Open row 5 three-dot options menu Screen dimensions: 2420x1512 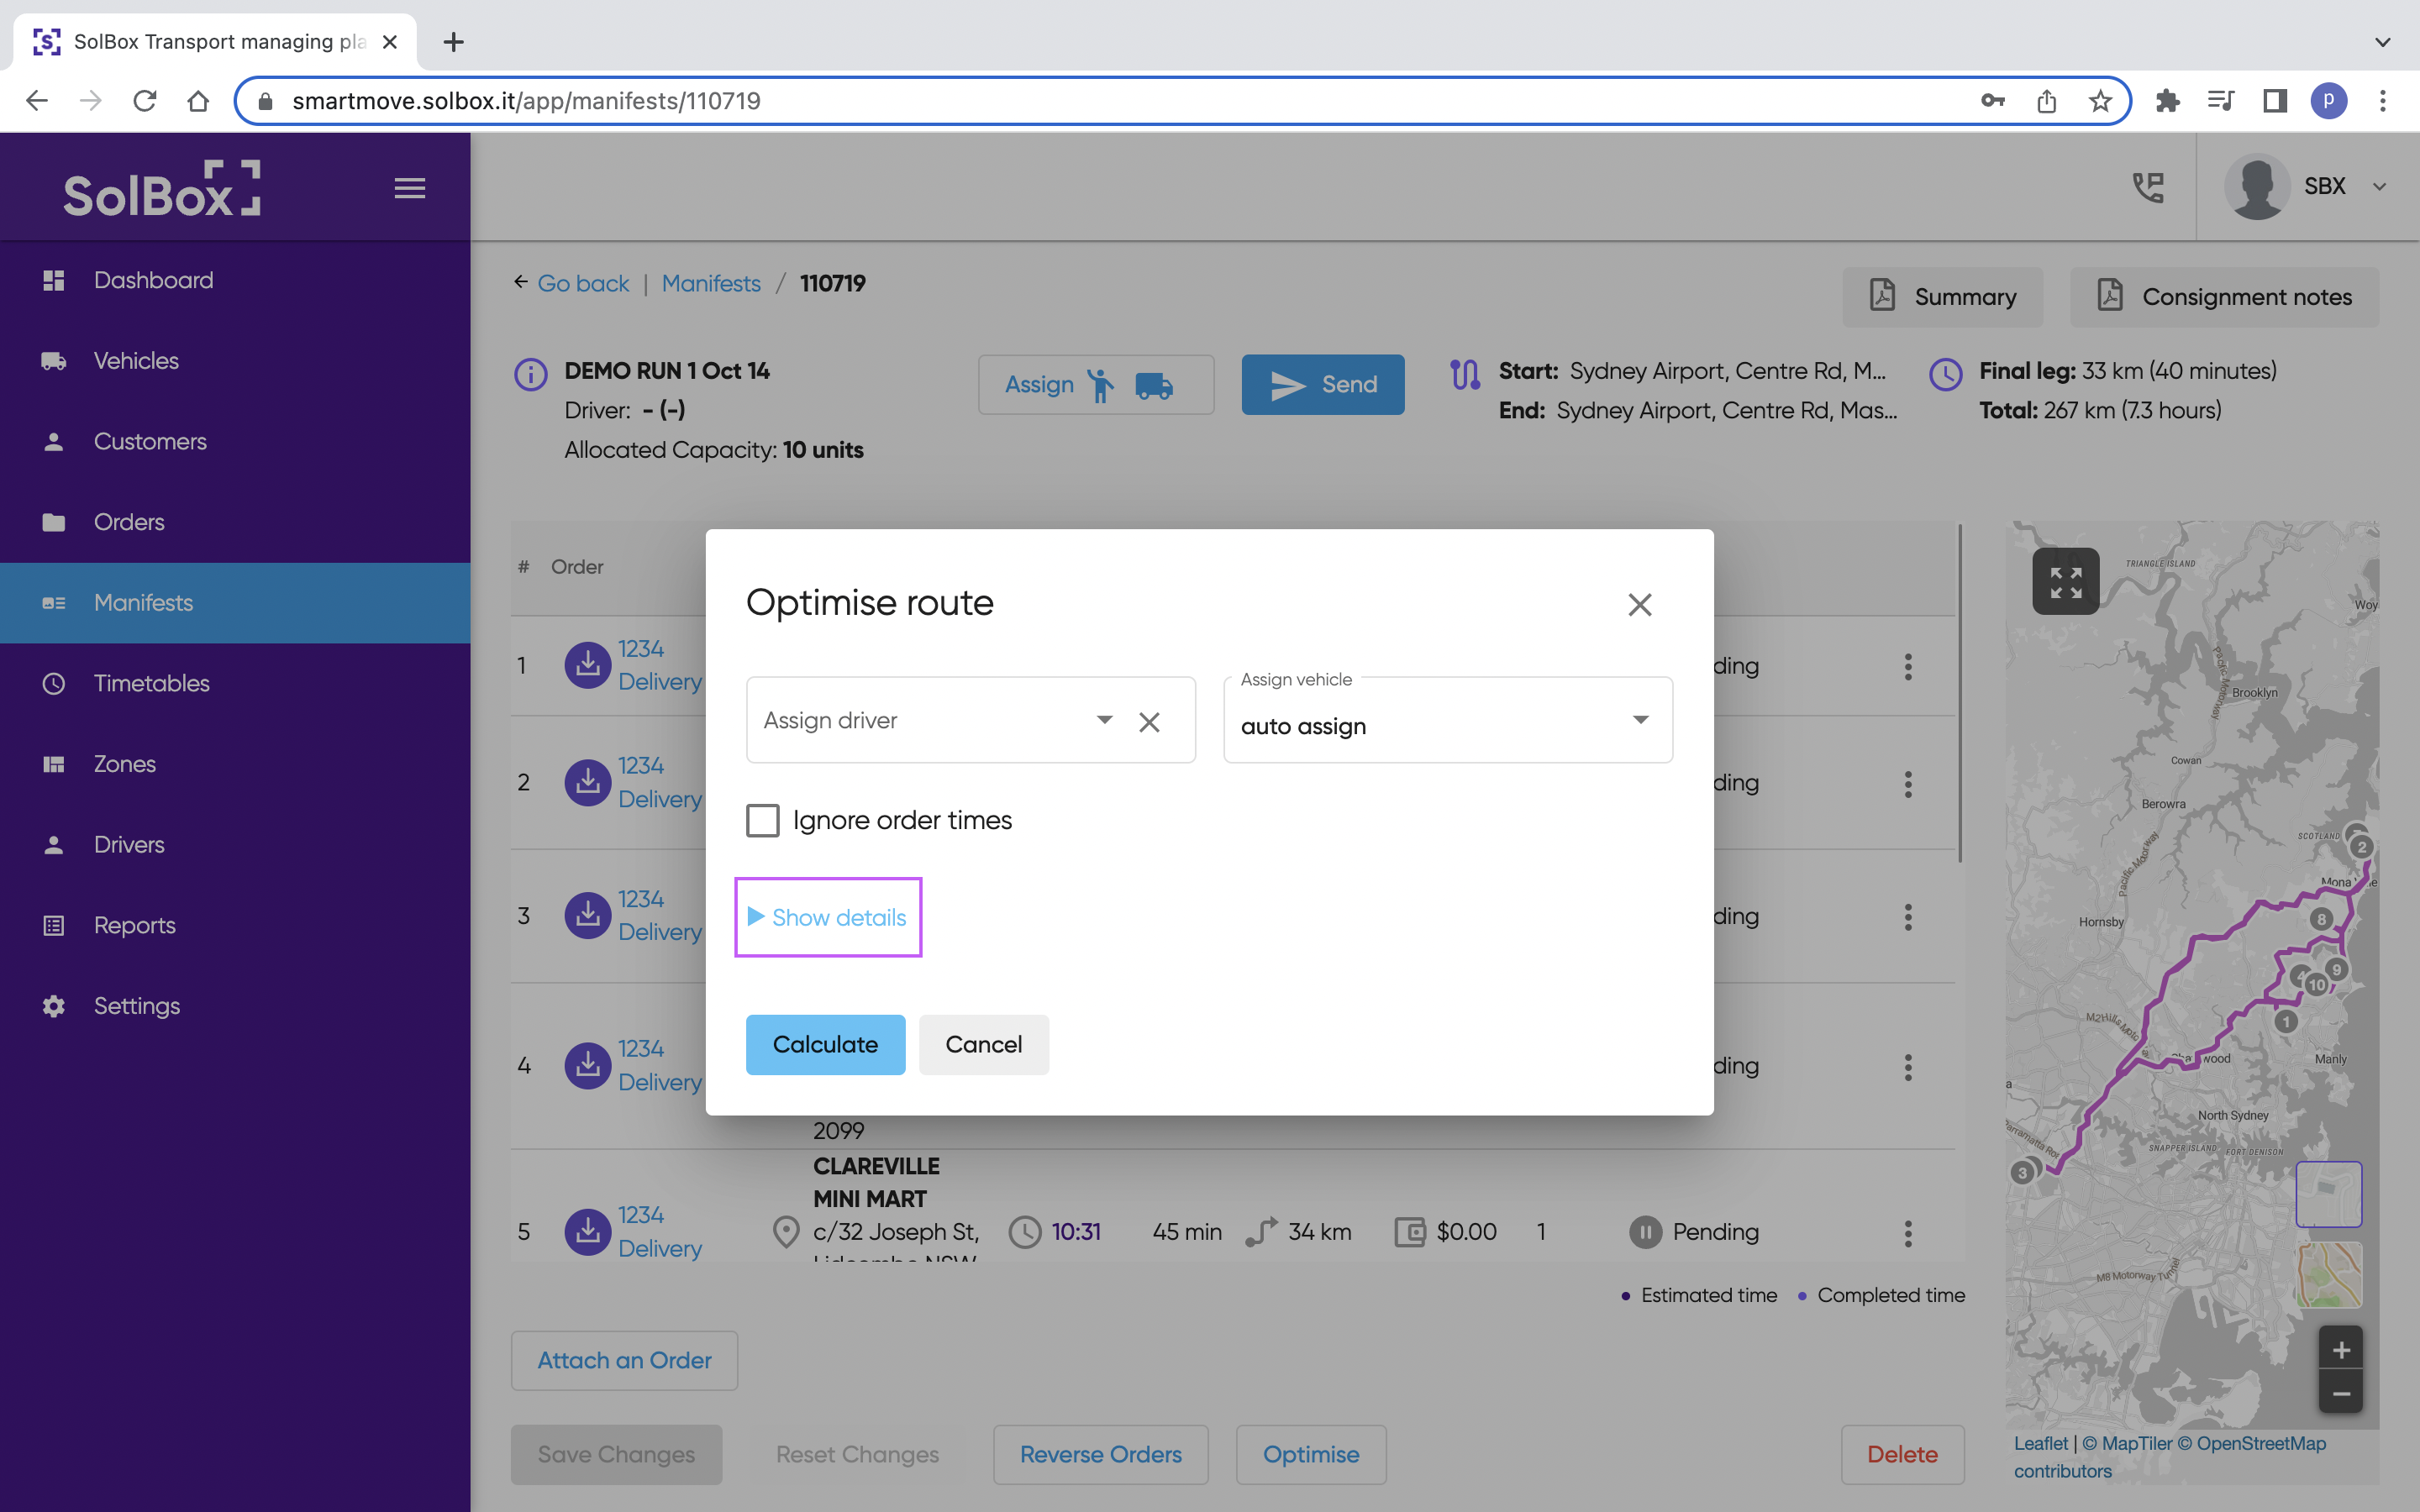click(x=1908, y=1233)
